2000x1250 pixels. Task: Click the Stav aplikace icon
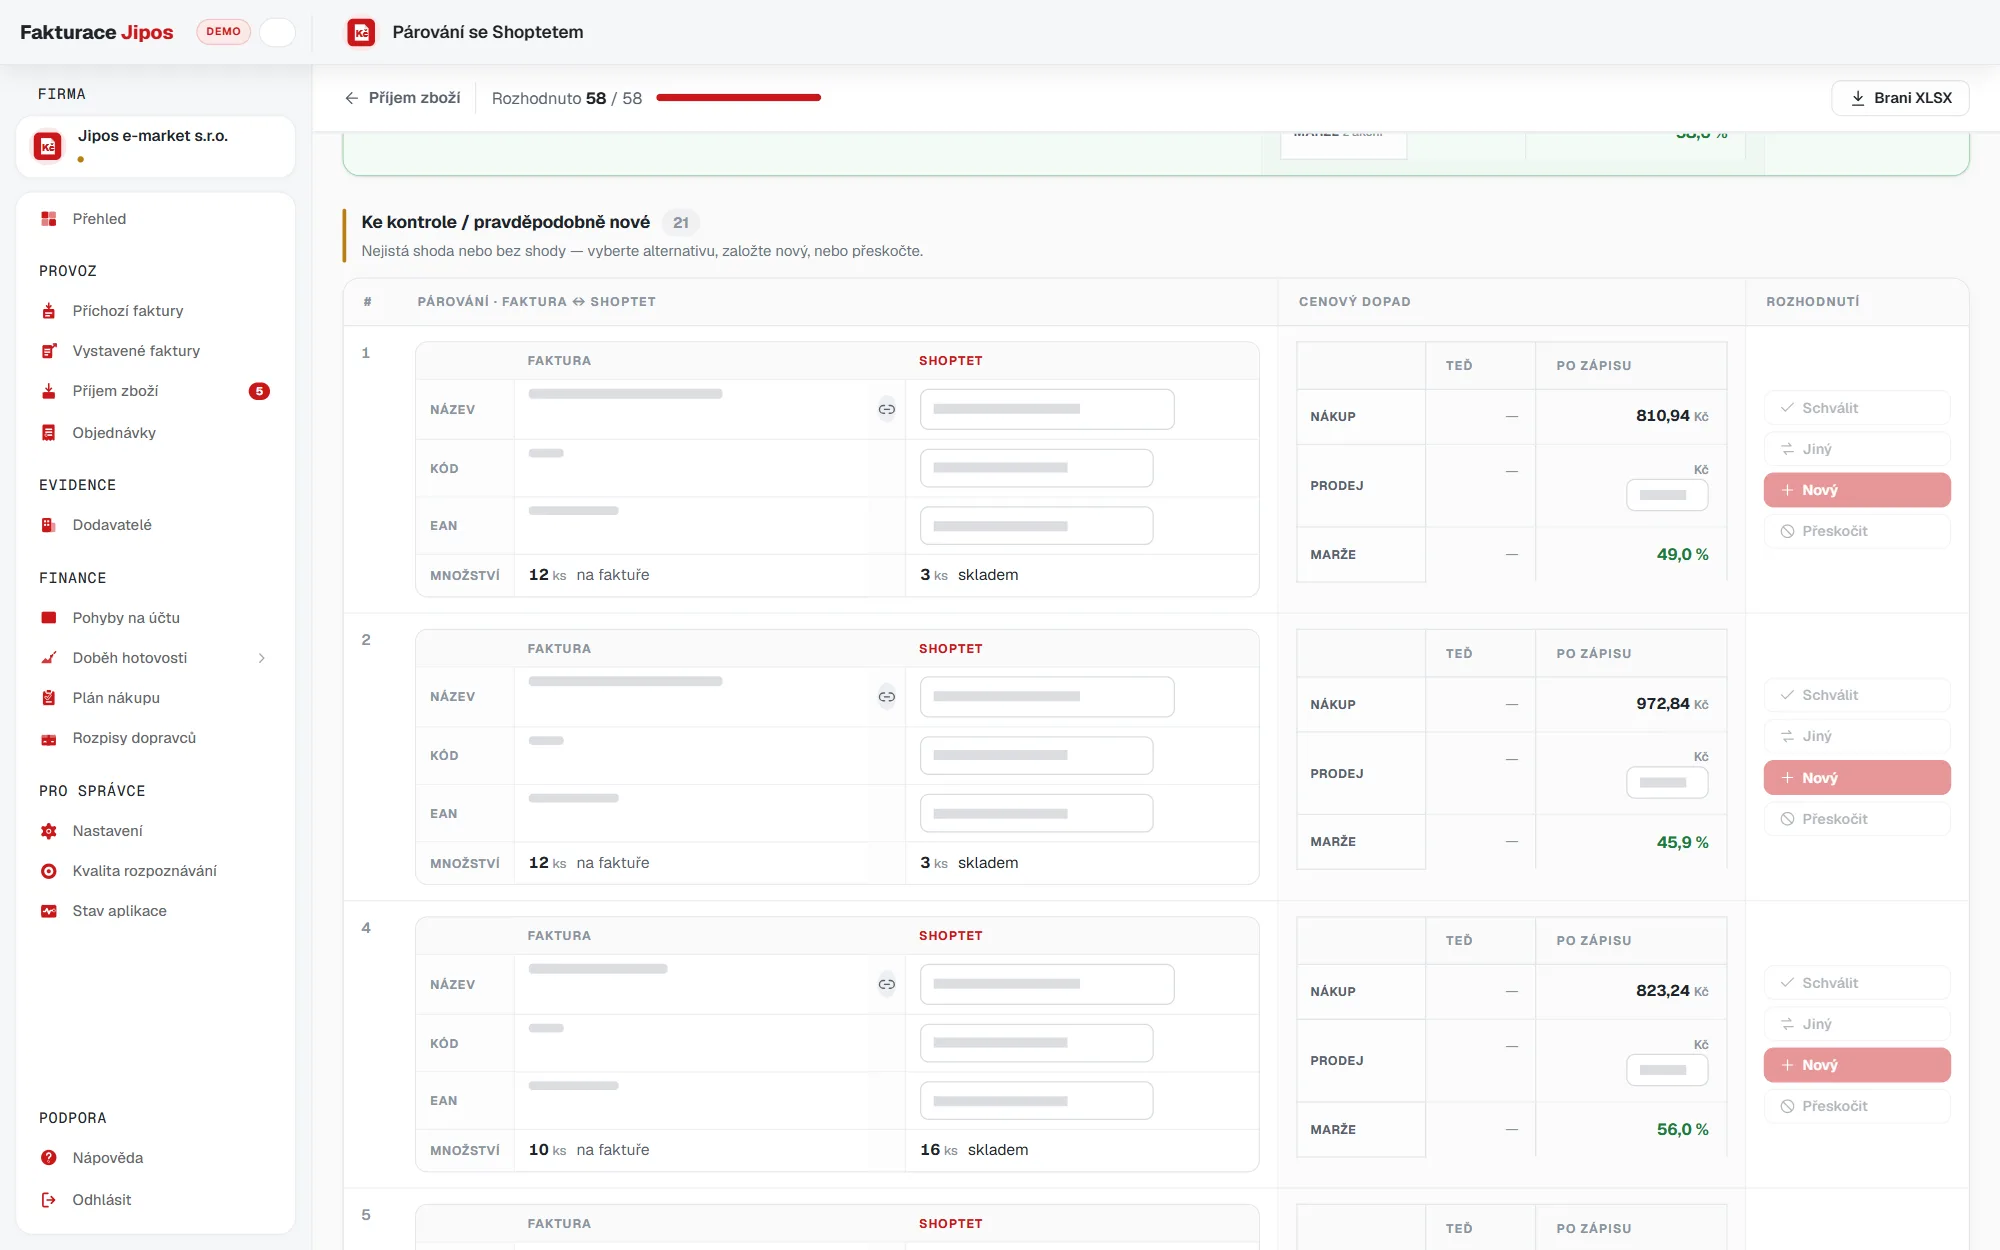[48, 911]
